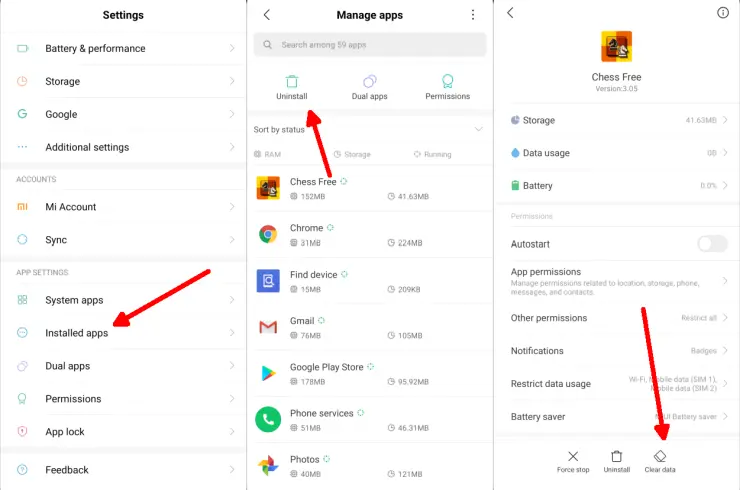Go back from Manage apps screen
740x490 pixels.
point(267,15)
